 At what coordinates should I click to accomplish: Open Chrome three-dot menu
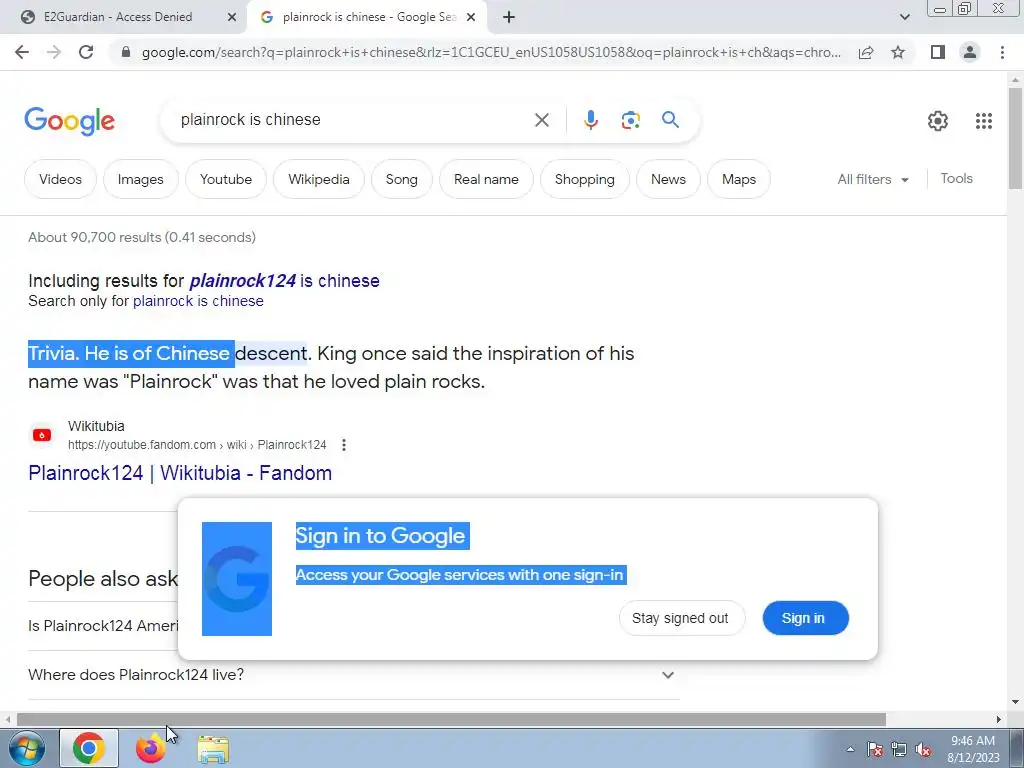click(x=1002, y=52)
